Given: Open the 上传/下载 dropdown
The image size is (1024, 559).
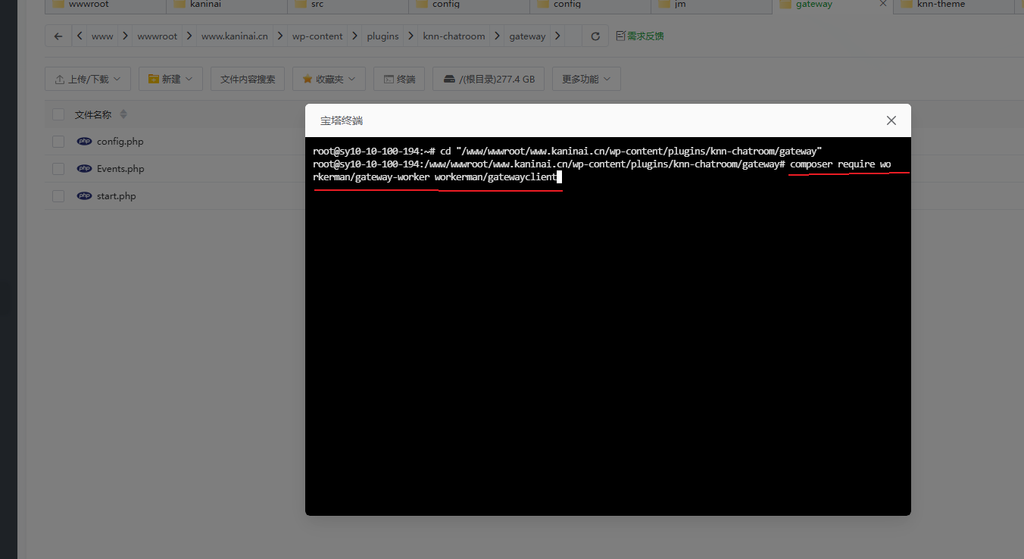Looking at the screenshot, I should point(88,79).
